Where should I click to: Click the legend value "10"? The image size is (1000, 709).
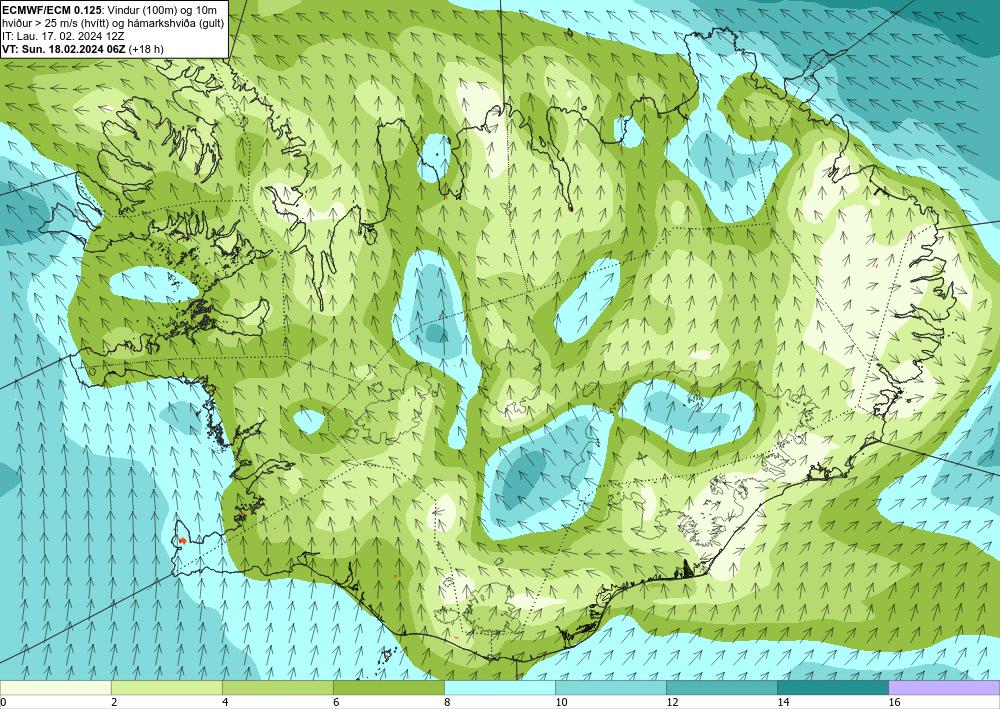[561, 702]
